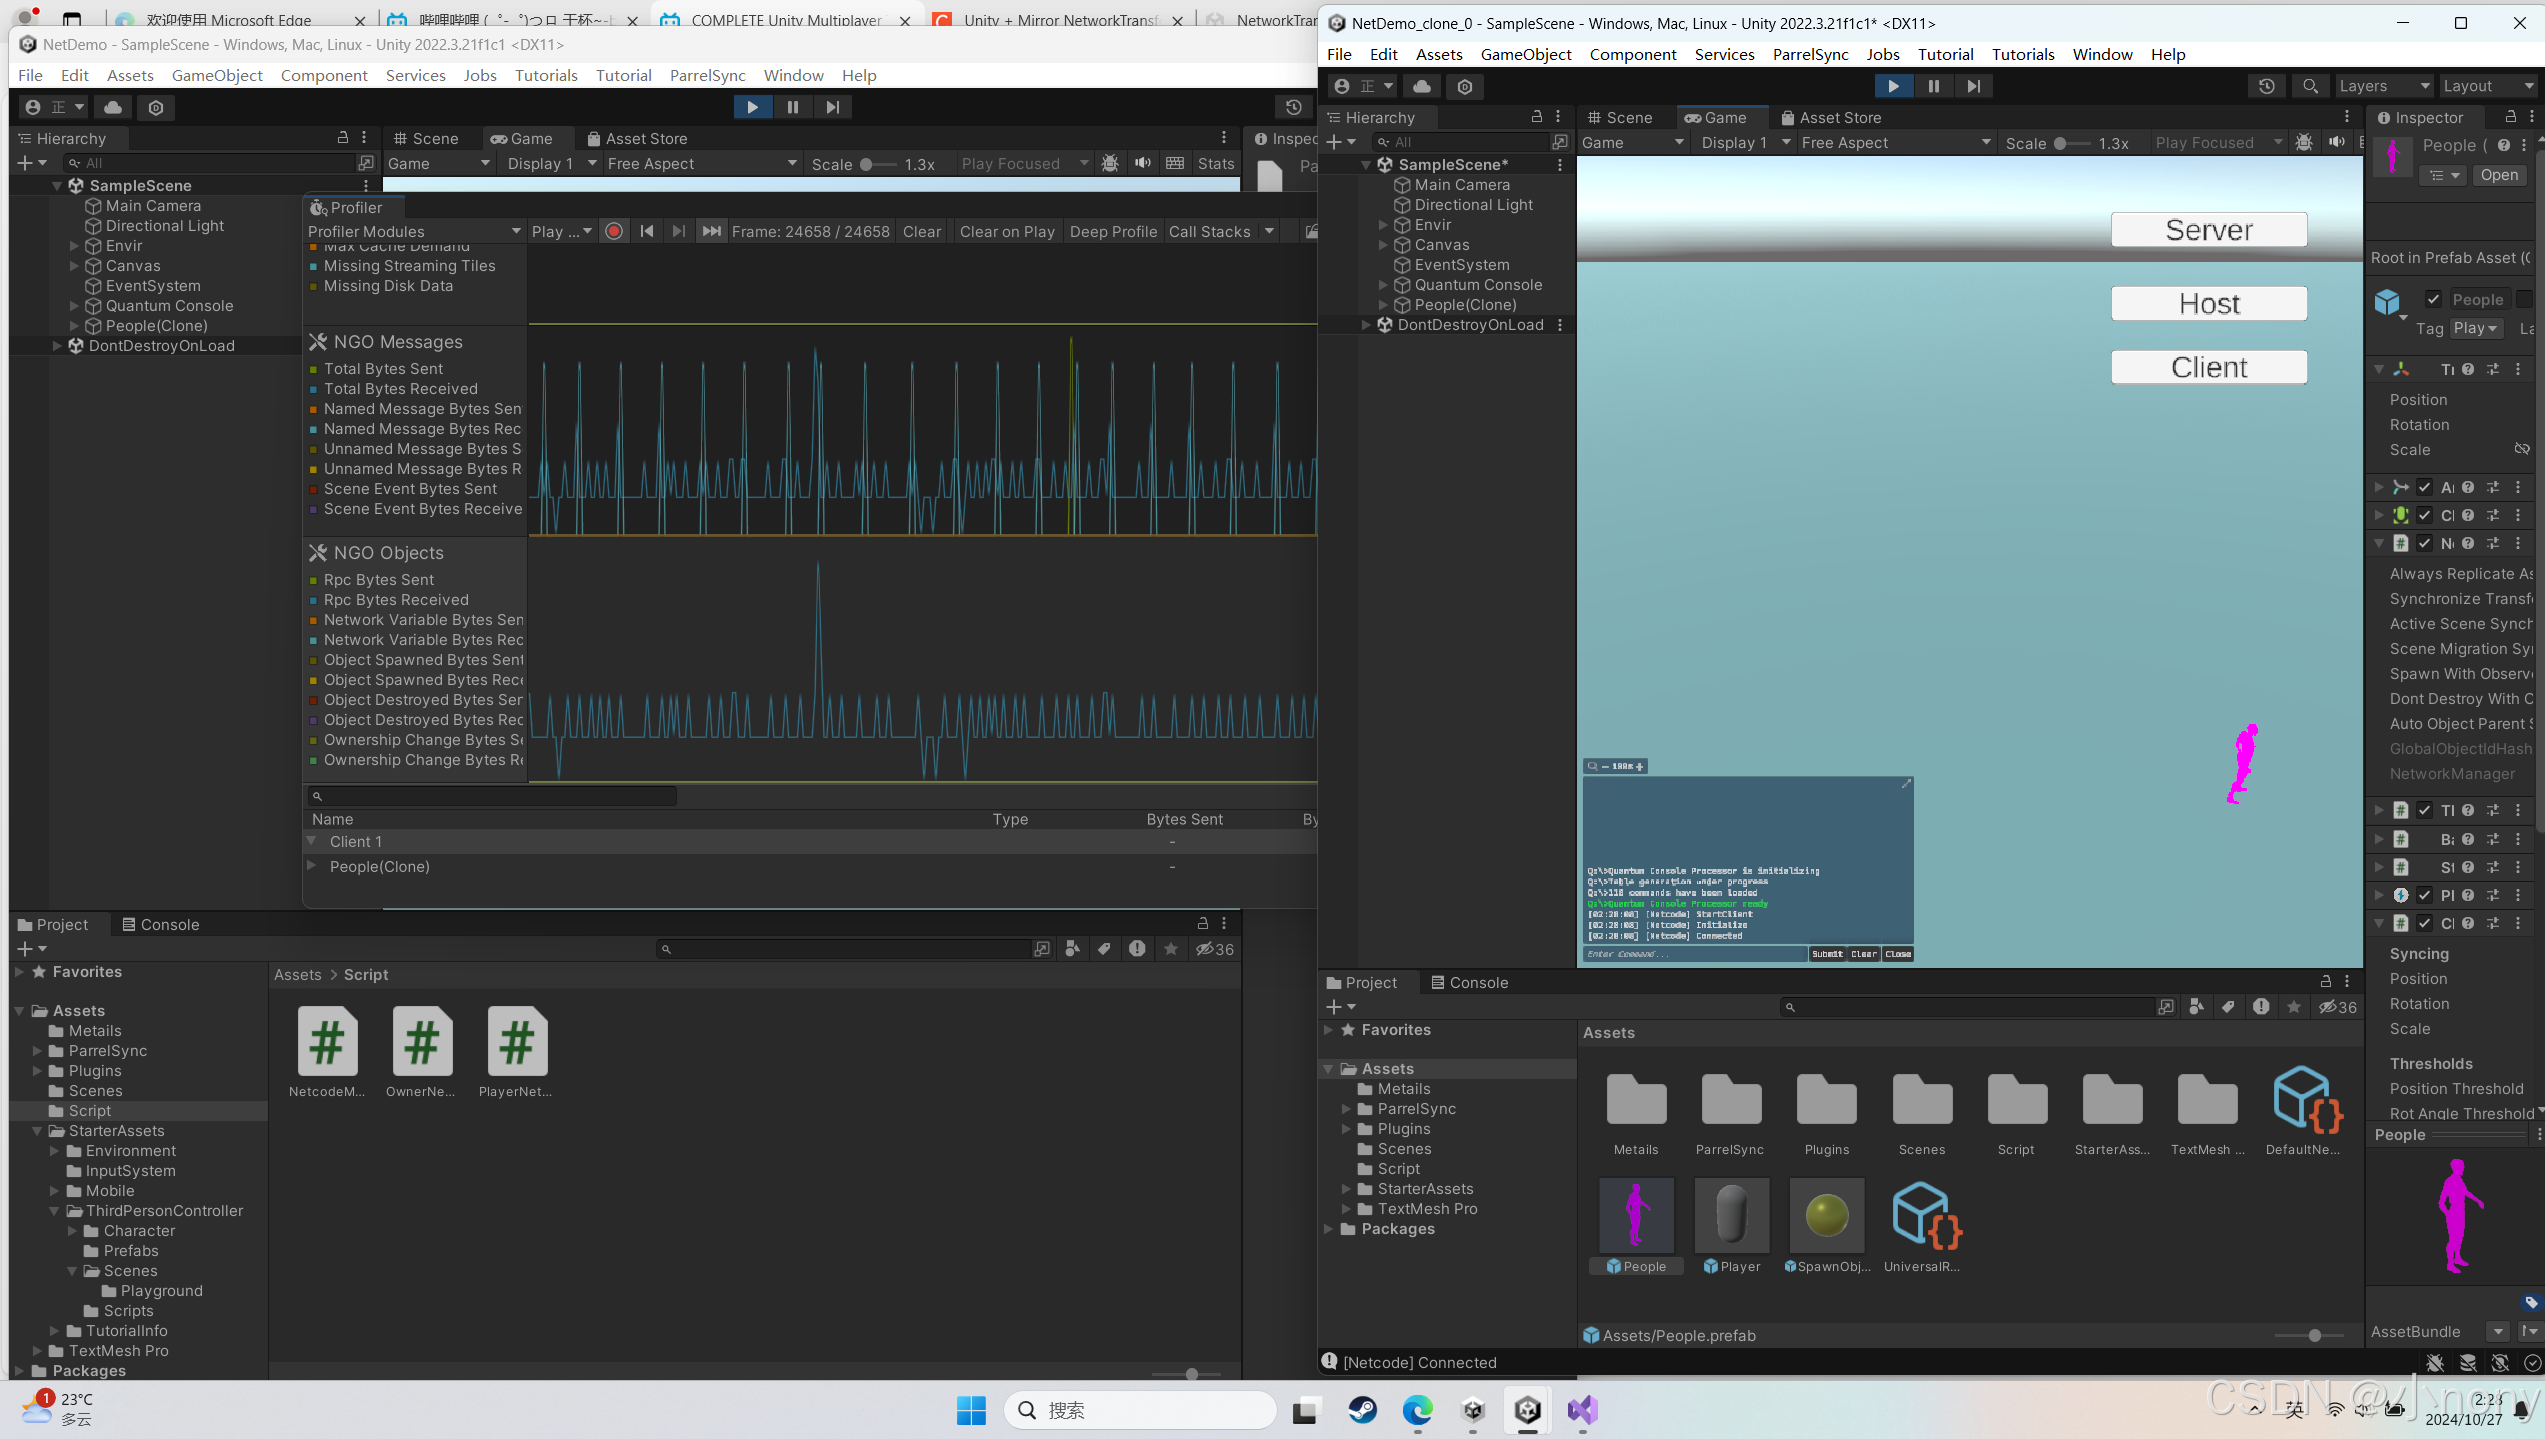This screenshot has height=1439, width=2545.
Task: Click Step button in NetDemo_clone_0 toolbar
Action: 1973,86
